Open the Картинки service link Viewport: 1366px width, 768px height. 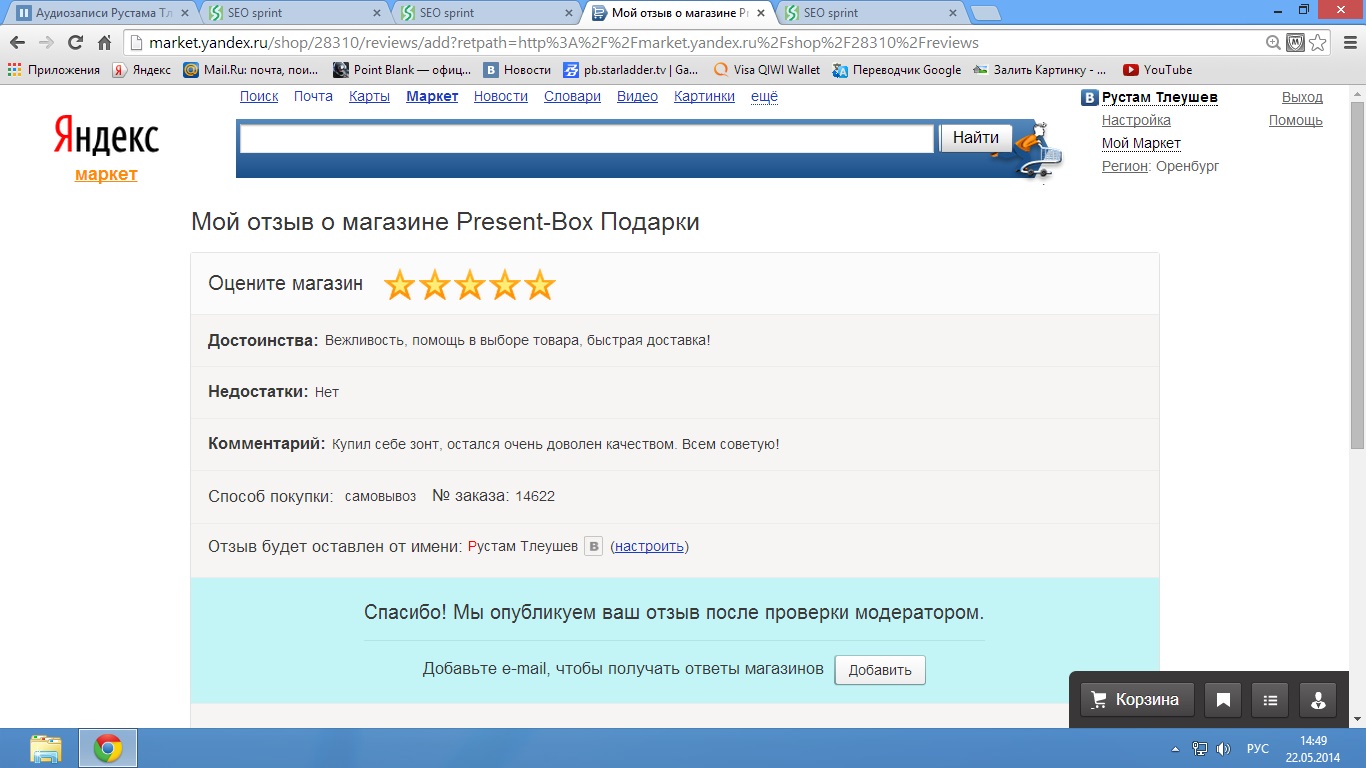tap(704, 96)
